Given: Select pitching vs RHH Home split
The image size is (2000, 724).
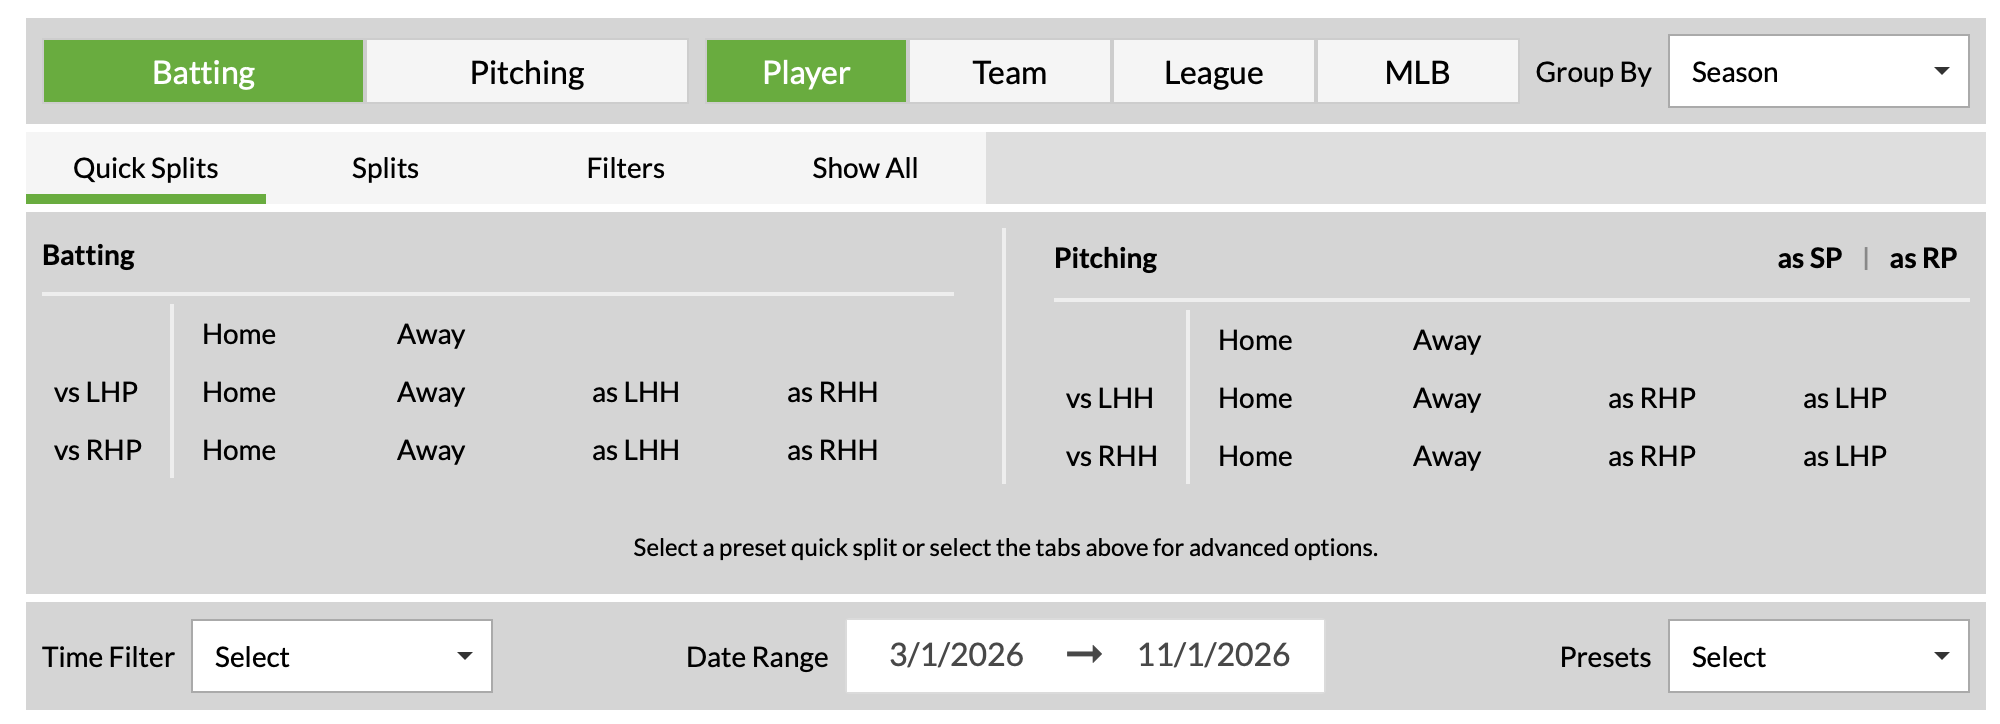Looking at the screenshot, I should pyautogui.click(x=1255, y=456).
